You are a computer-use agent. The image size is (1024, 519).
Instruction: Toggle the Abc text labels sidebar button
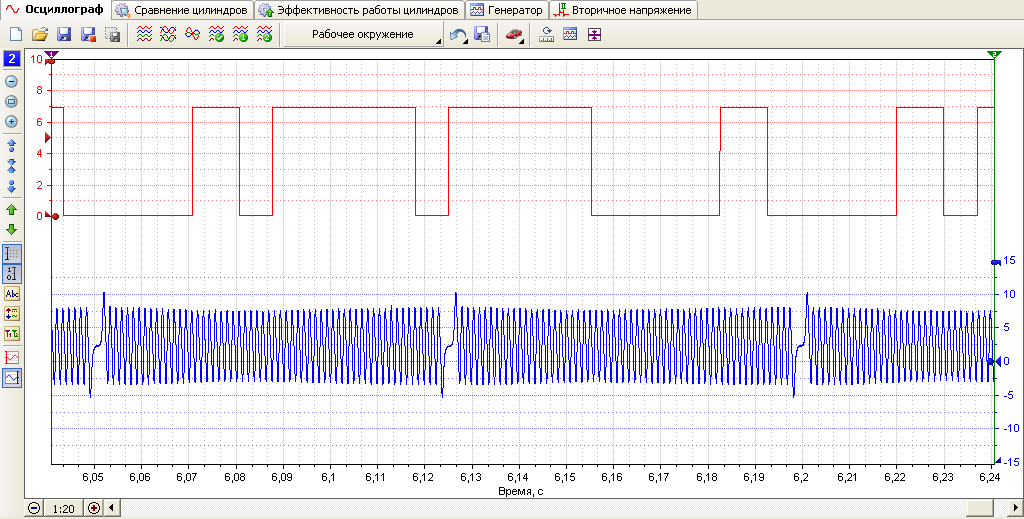coord(12,294)
